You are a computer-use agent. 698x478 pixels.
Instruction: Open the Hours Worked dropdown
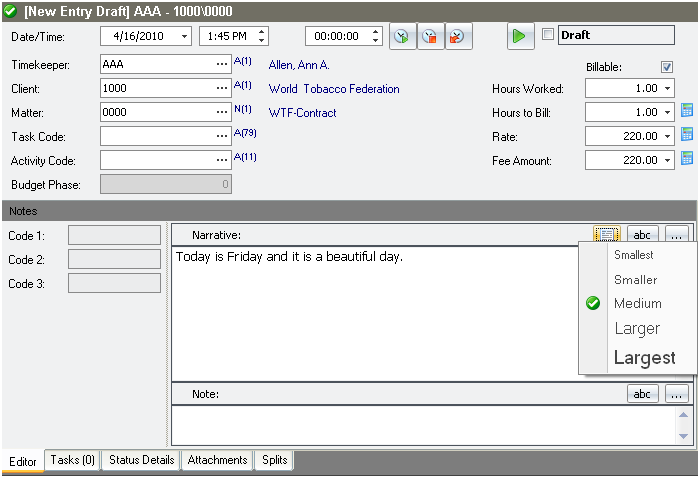667,89
